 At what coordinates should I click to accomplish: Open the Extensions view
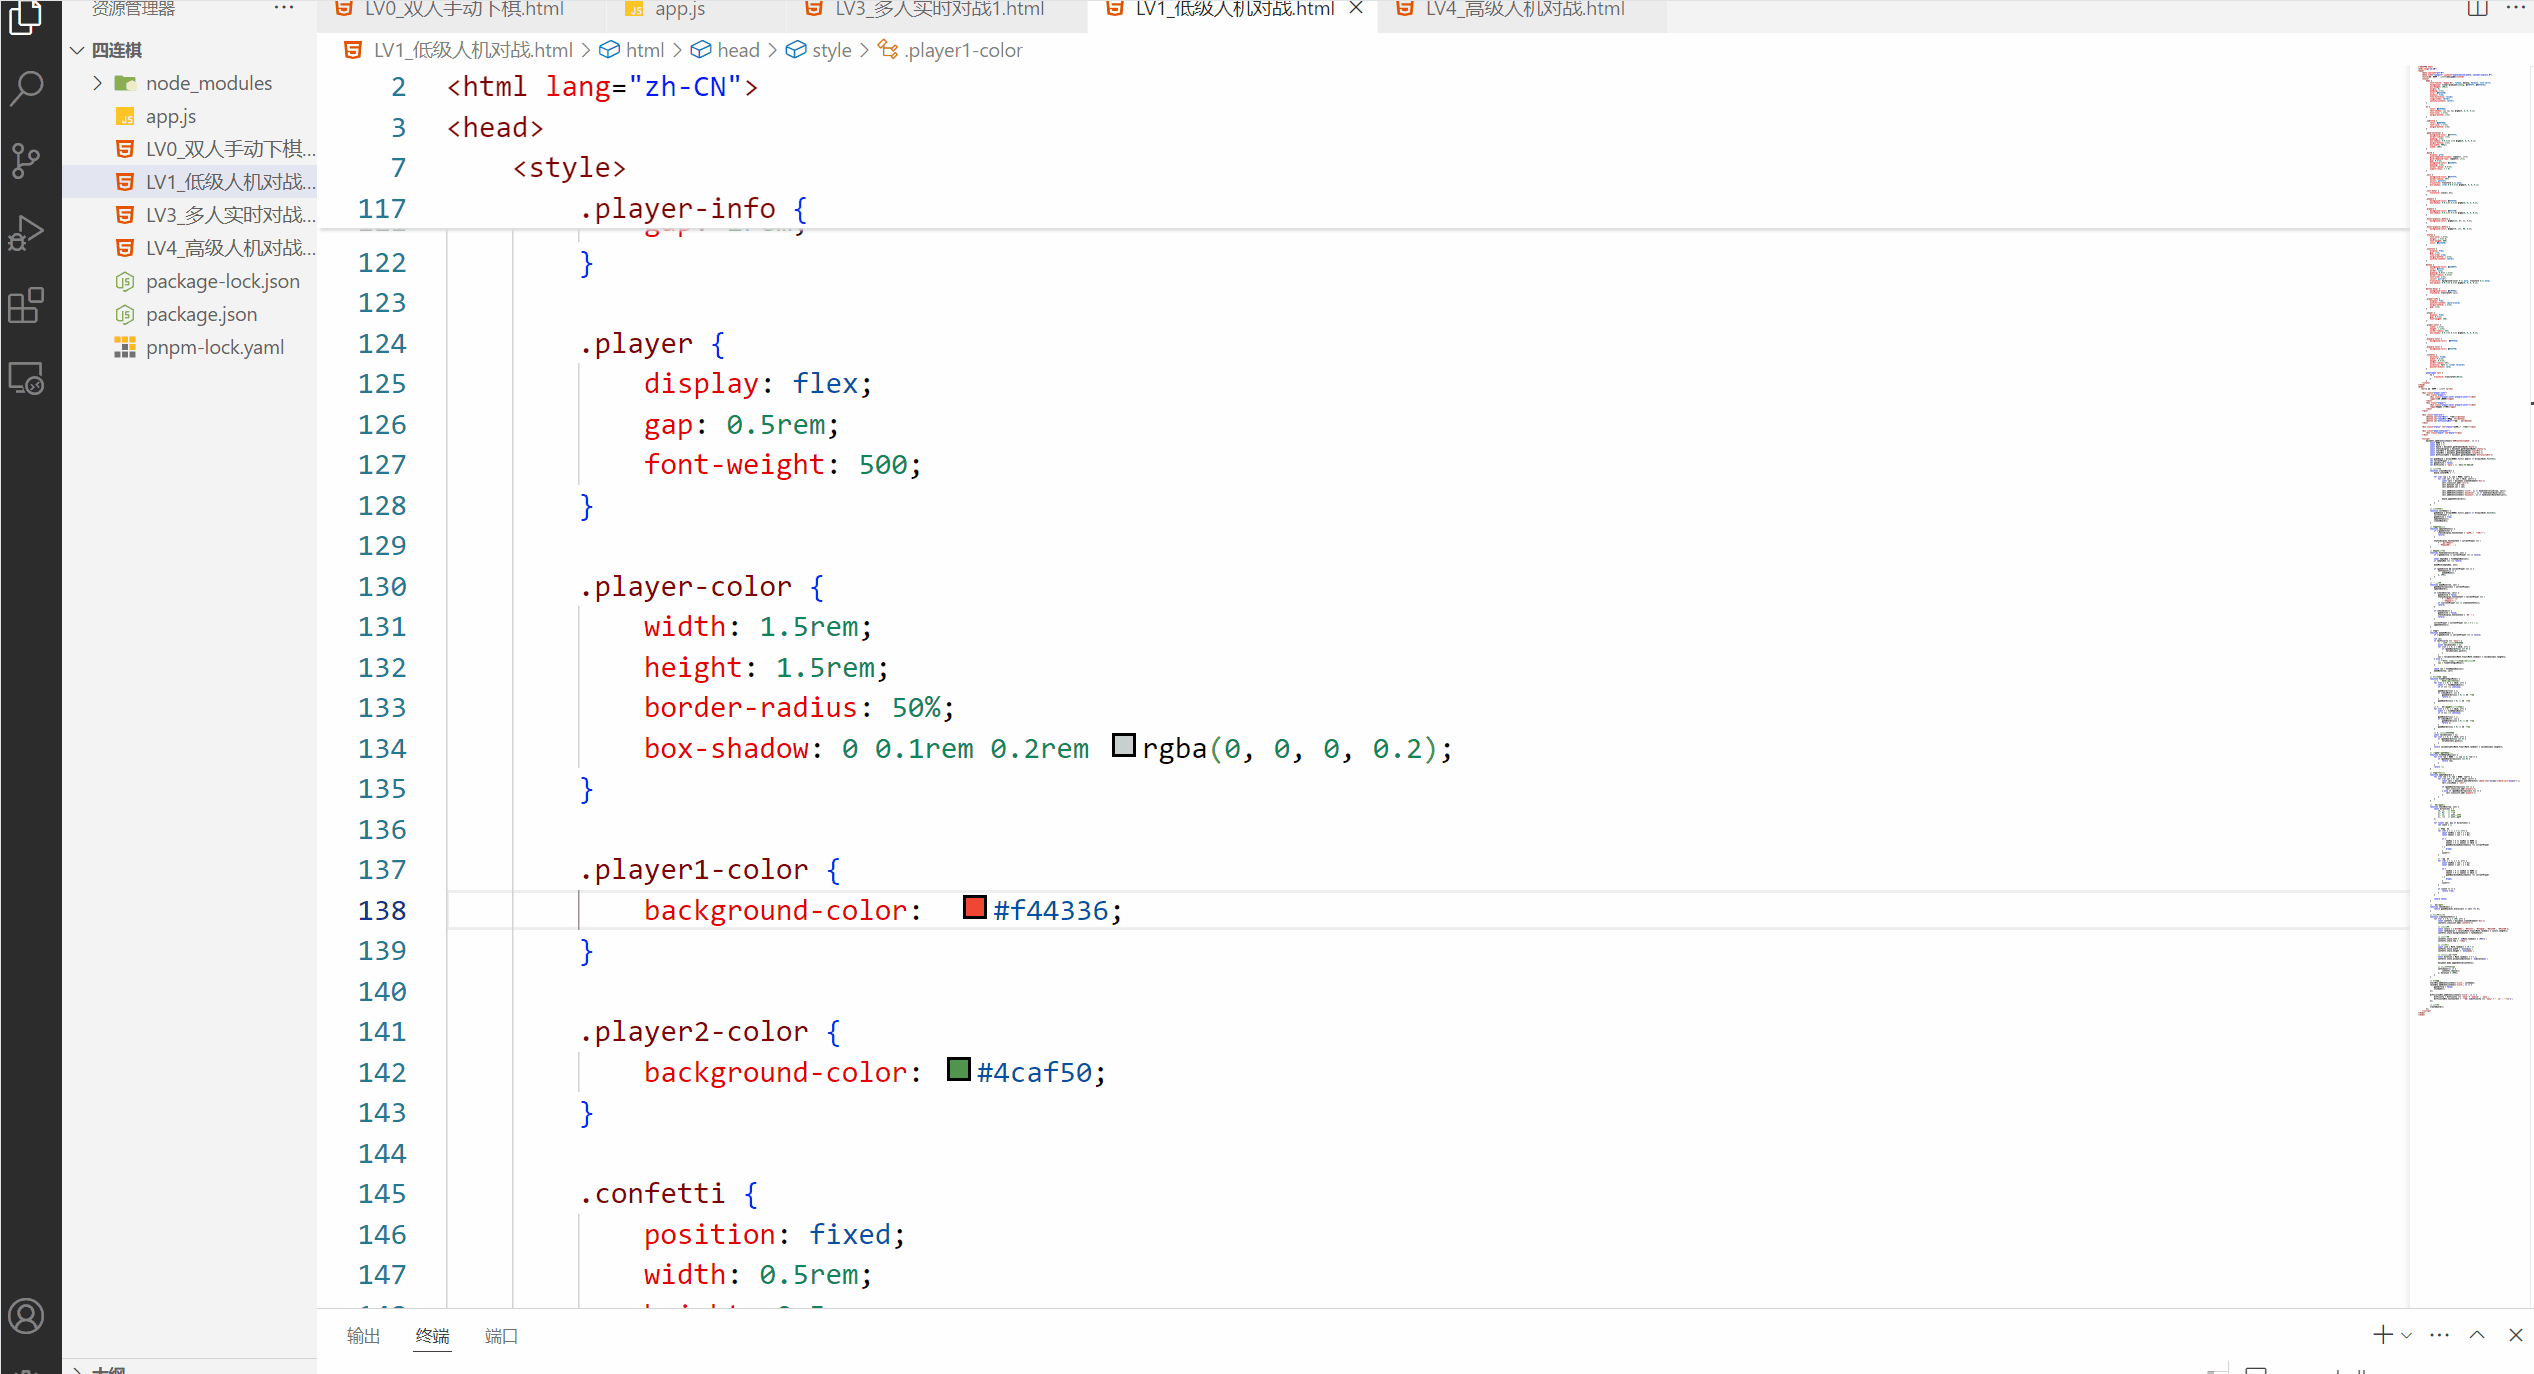click(x=27, y=306)
